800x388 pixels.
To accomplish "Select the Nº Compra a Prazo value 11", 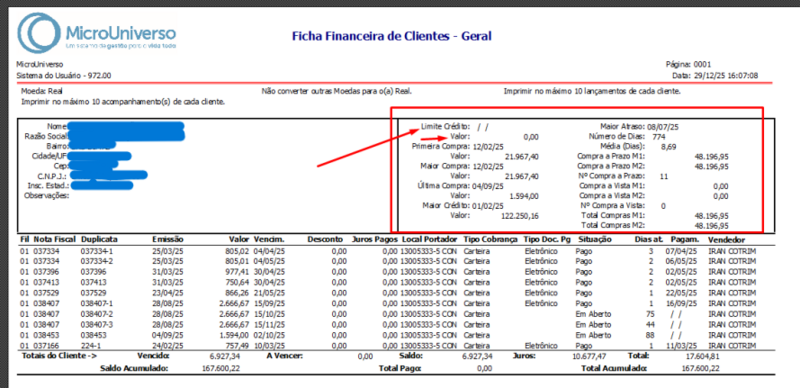I will point(664,176).
